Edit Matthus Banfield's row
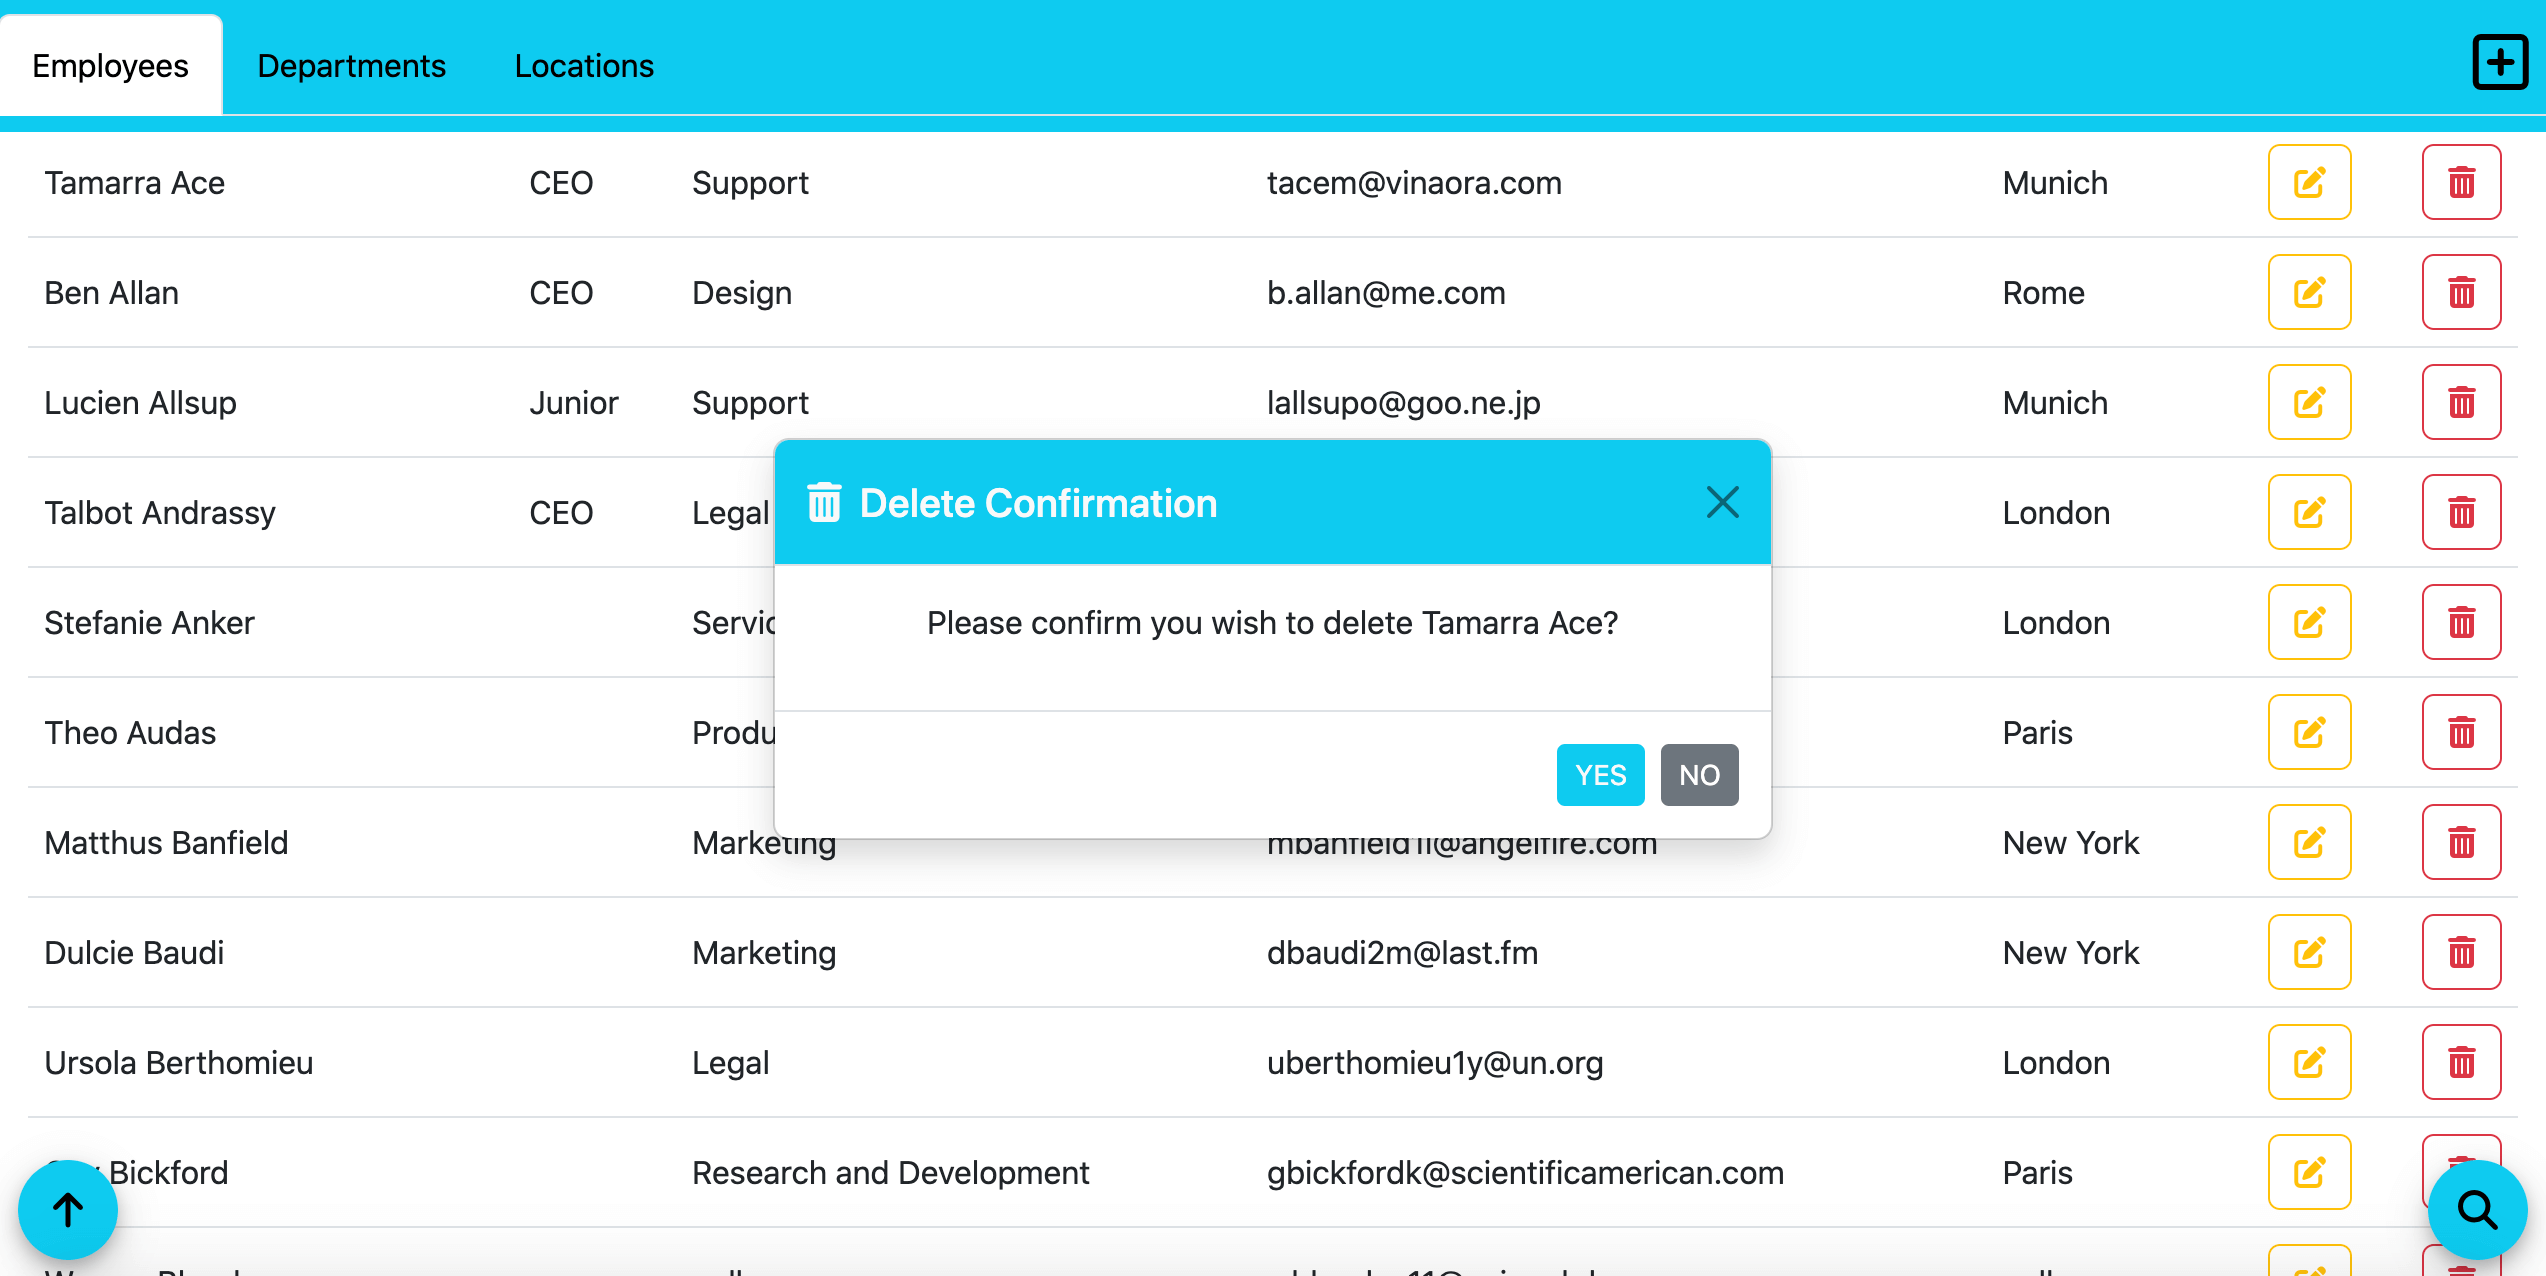Viewport: 2546px width, 1276px height. point(2308,843)
